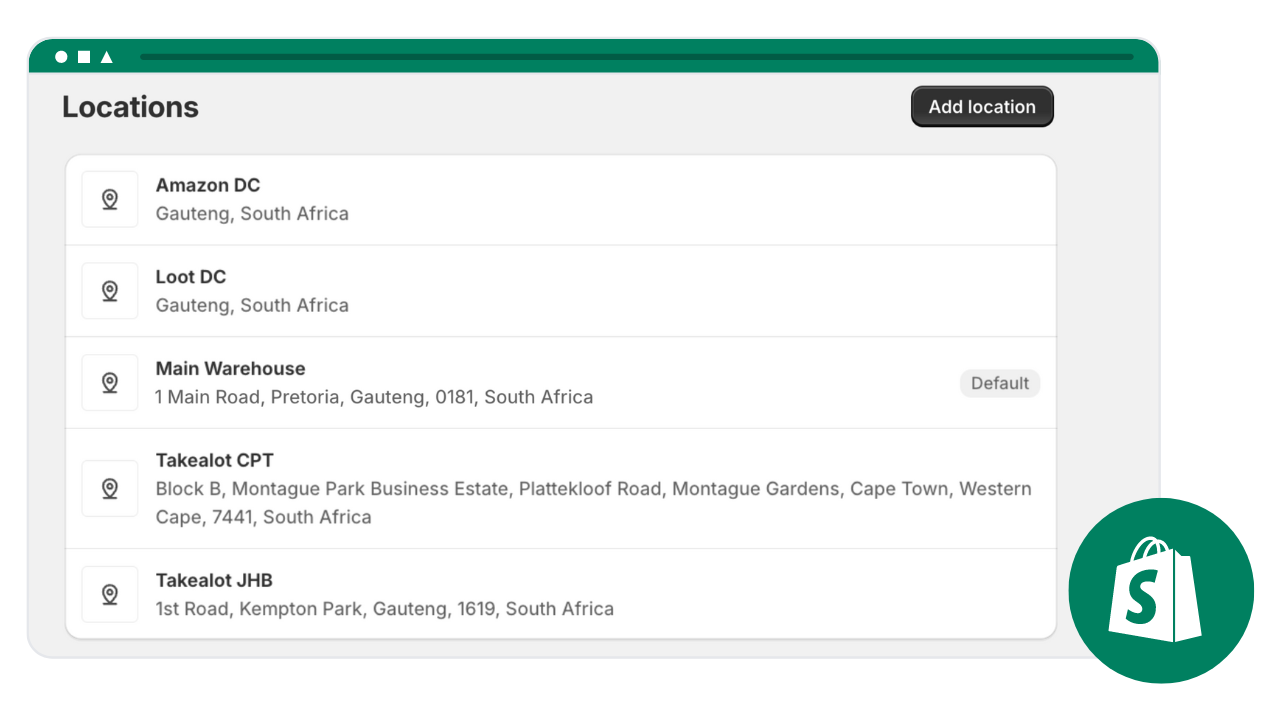Image resolution: width=1280 pixels, height=720 pixels.
Task: Click the Takealot CPT location pin icon
Action: (x=110, y=489)
